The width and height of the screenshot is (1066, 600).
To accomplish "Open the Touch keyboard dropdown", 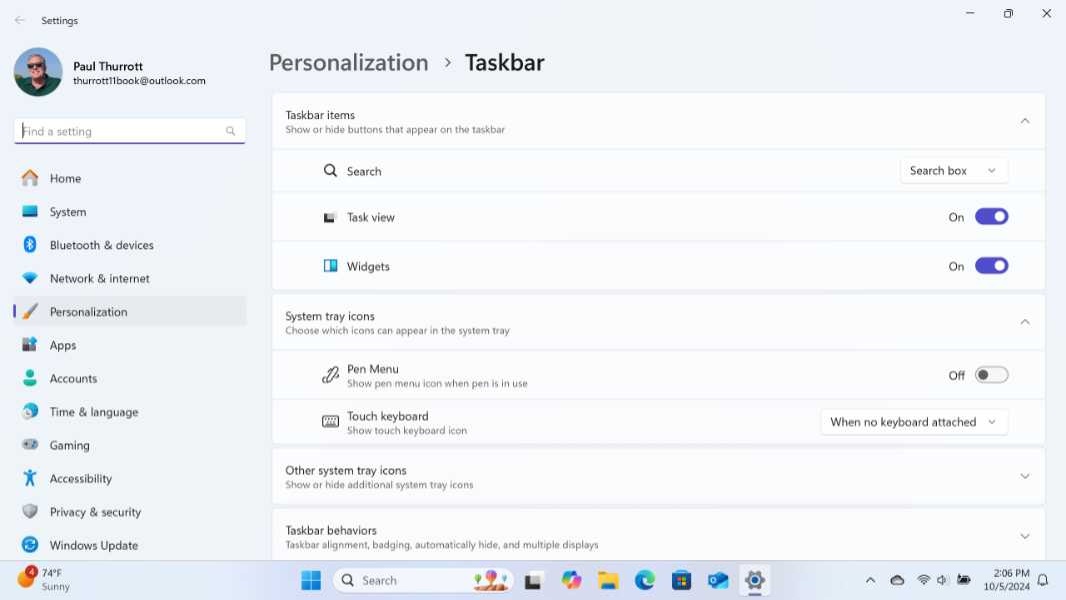I will coord(914,422).
